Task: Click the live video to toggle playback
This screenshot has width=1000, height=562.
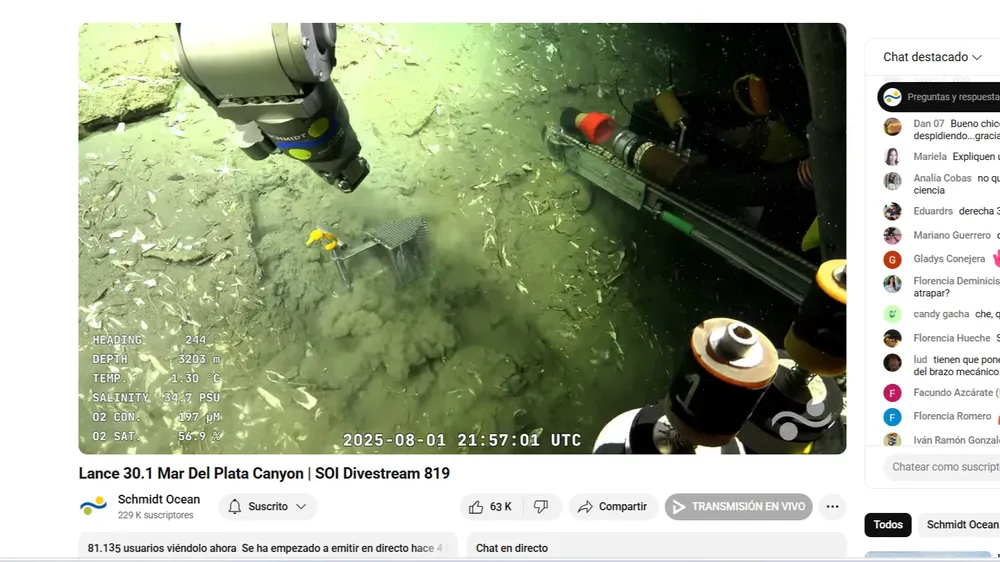Action: (x=462, y=238)
